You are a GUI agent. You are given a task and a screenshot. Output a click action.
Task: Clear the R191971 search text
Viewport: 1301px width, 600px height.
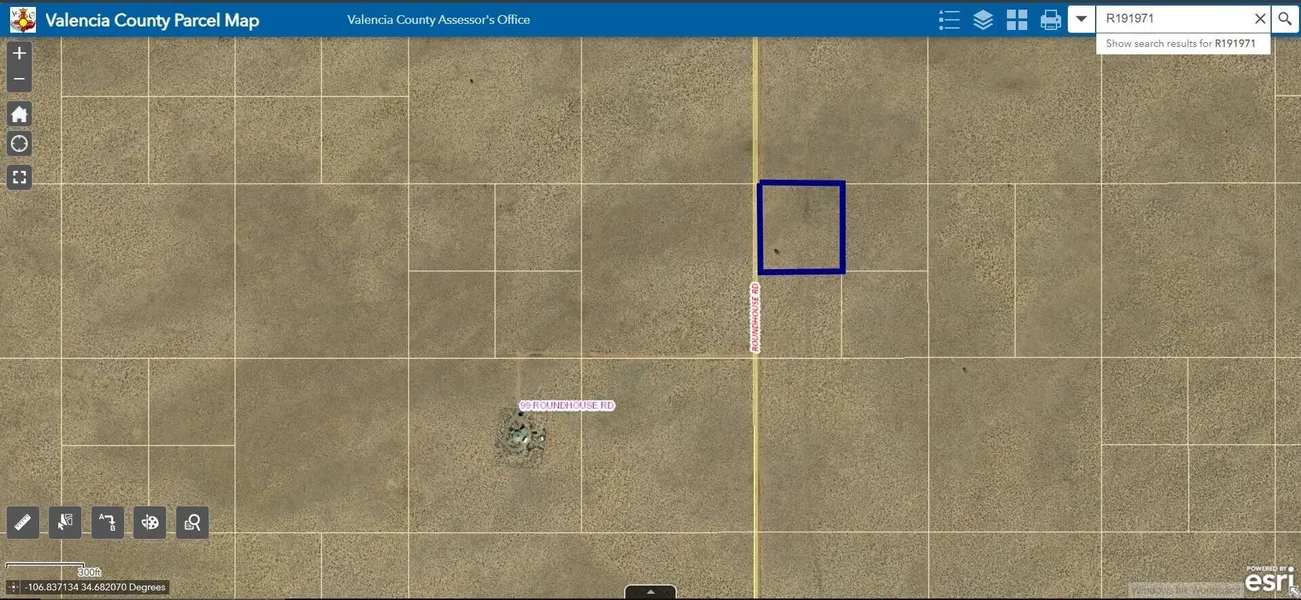pyautogui.click(x=1260, y=19)
